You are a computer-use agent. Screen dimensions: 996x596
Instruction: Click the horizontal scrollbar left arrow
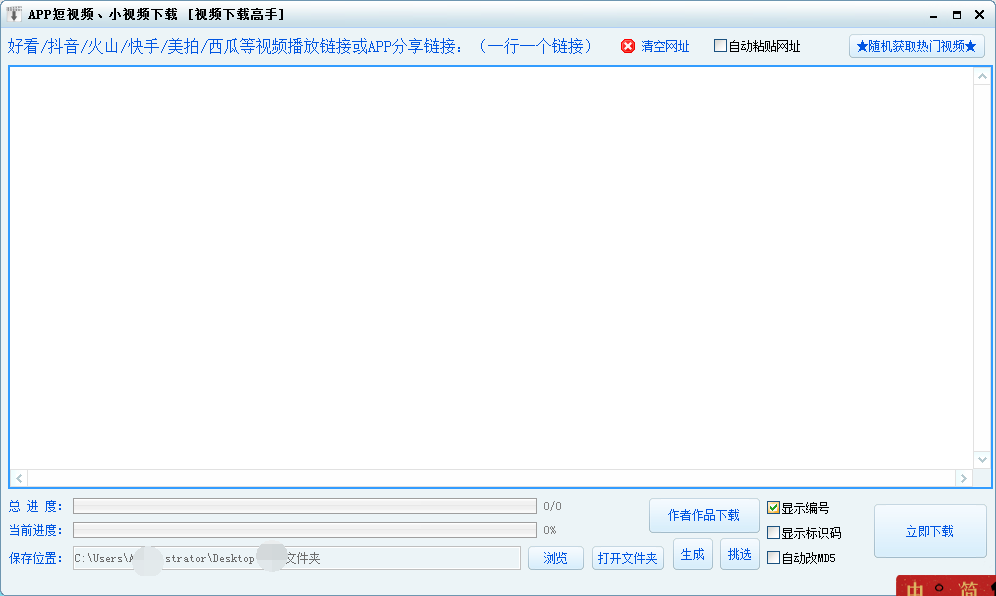(19, 478)
